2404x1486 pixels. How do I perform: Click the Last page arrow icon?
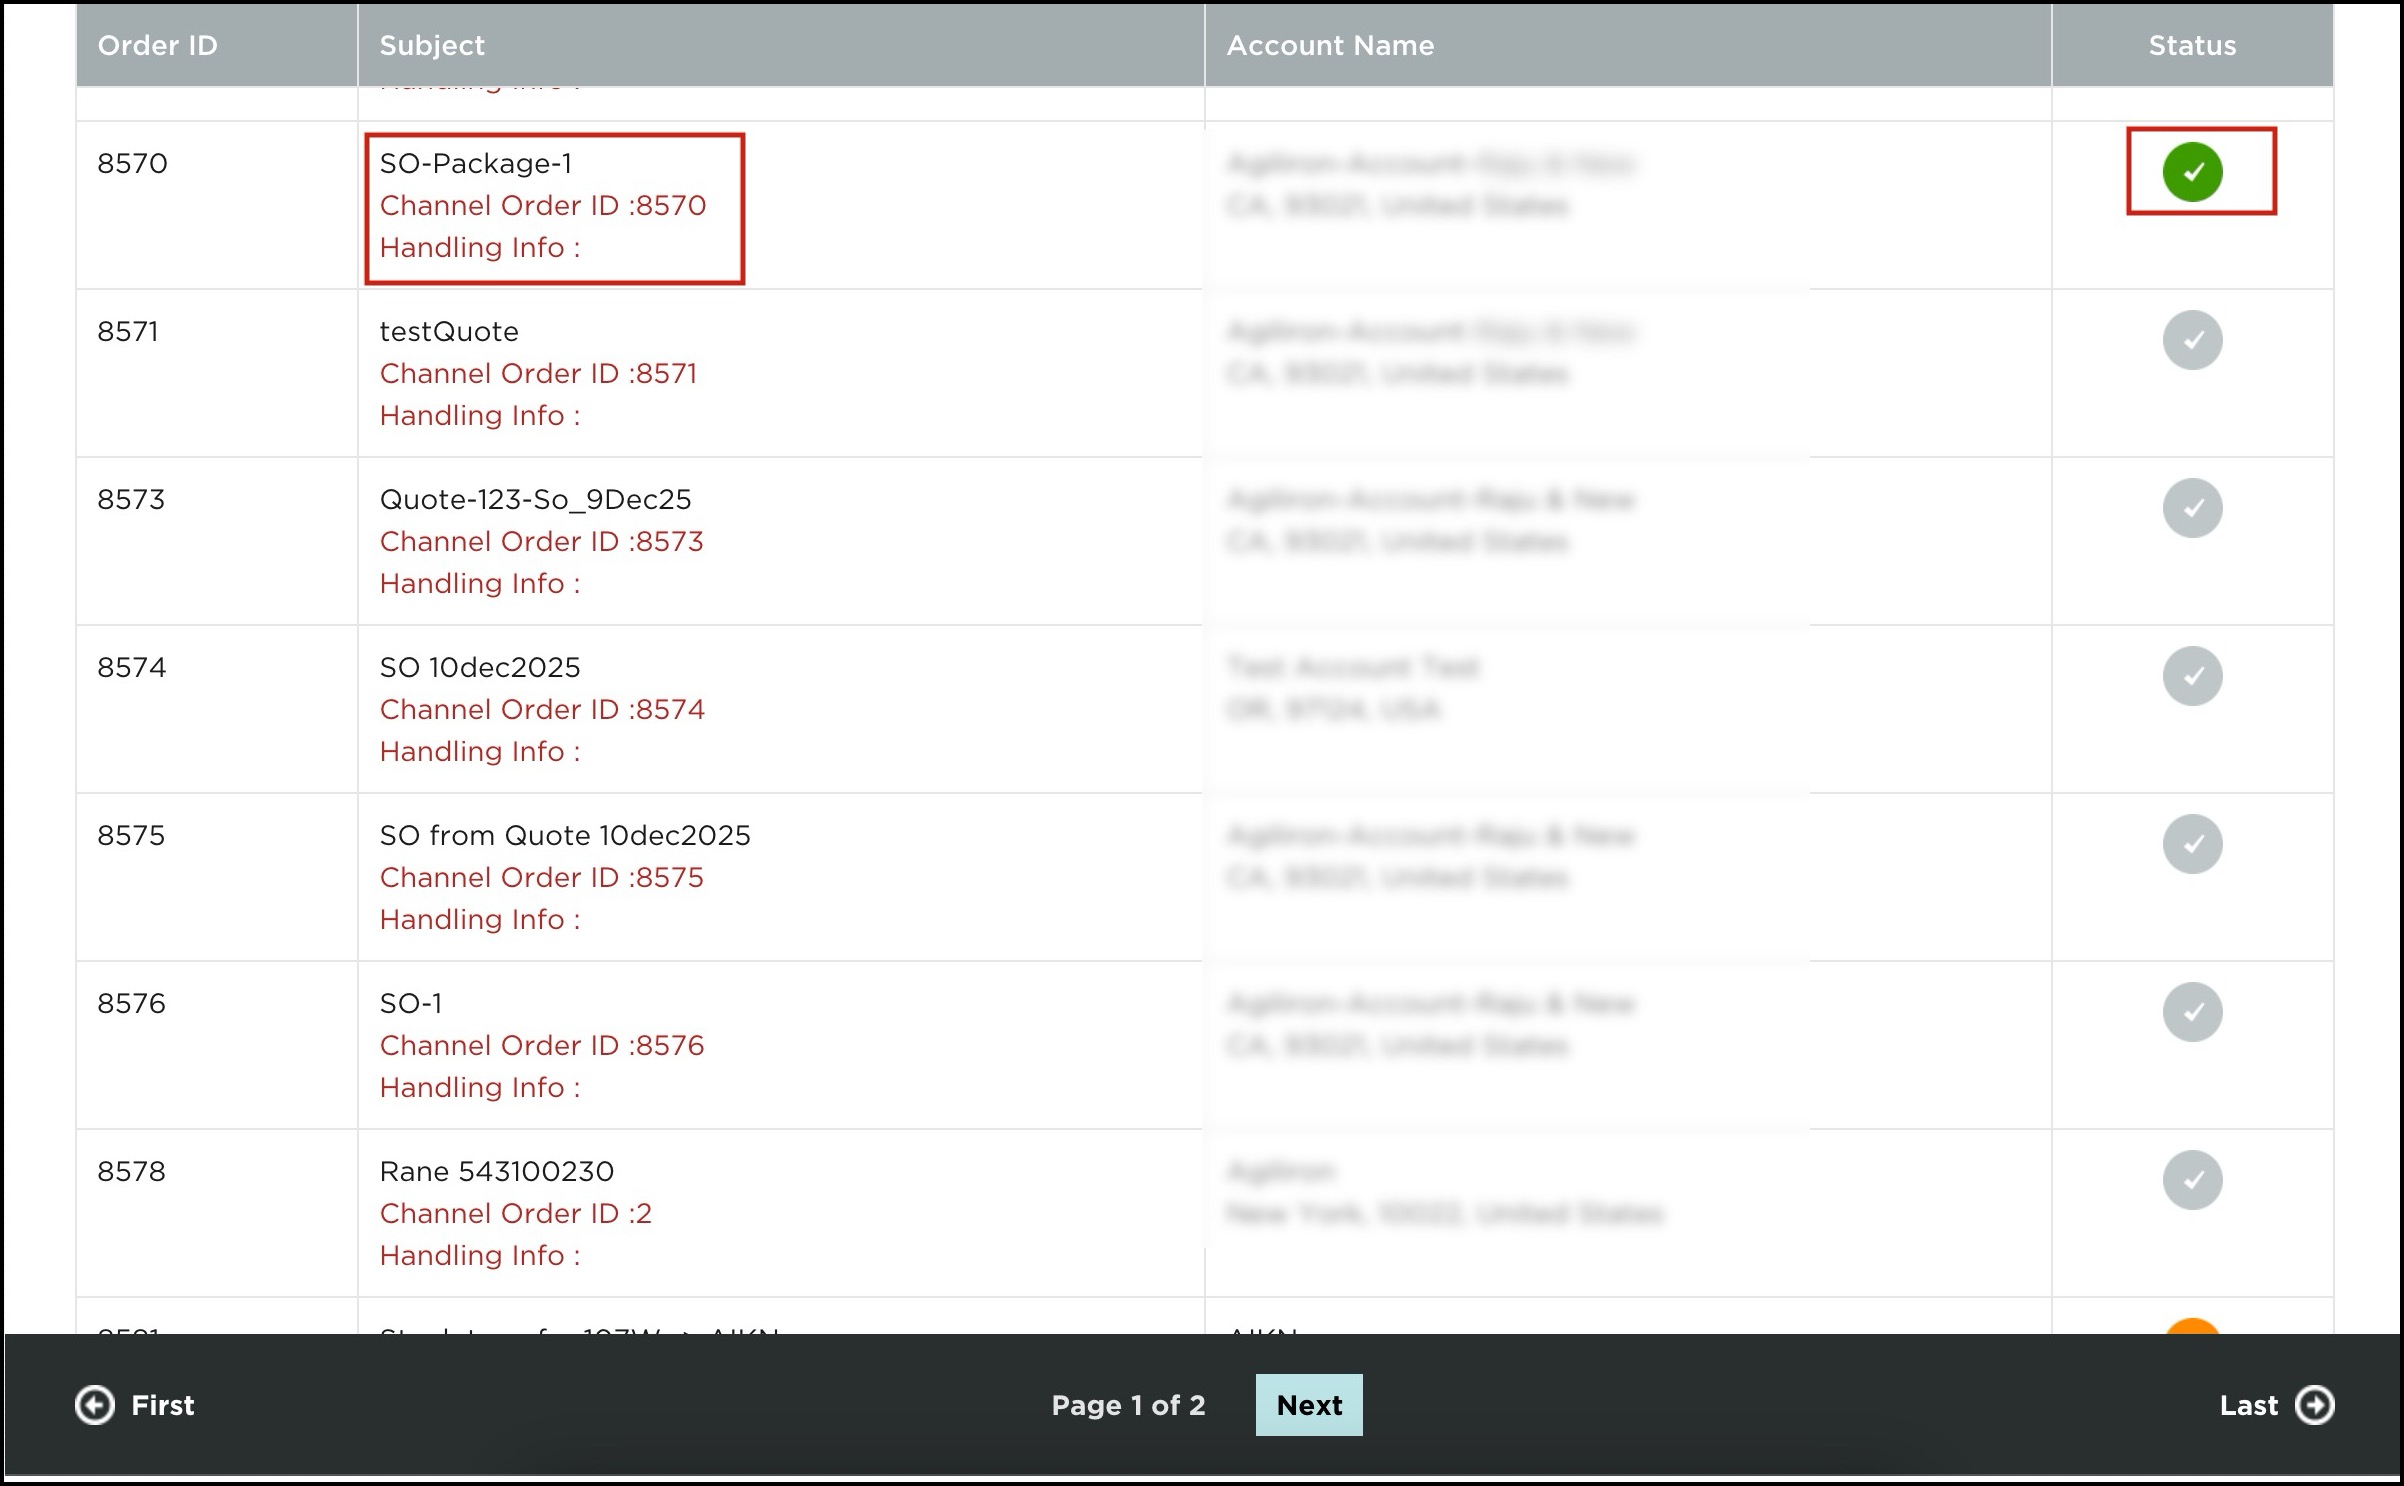coord(2314,1405)
